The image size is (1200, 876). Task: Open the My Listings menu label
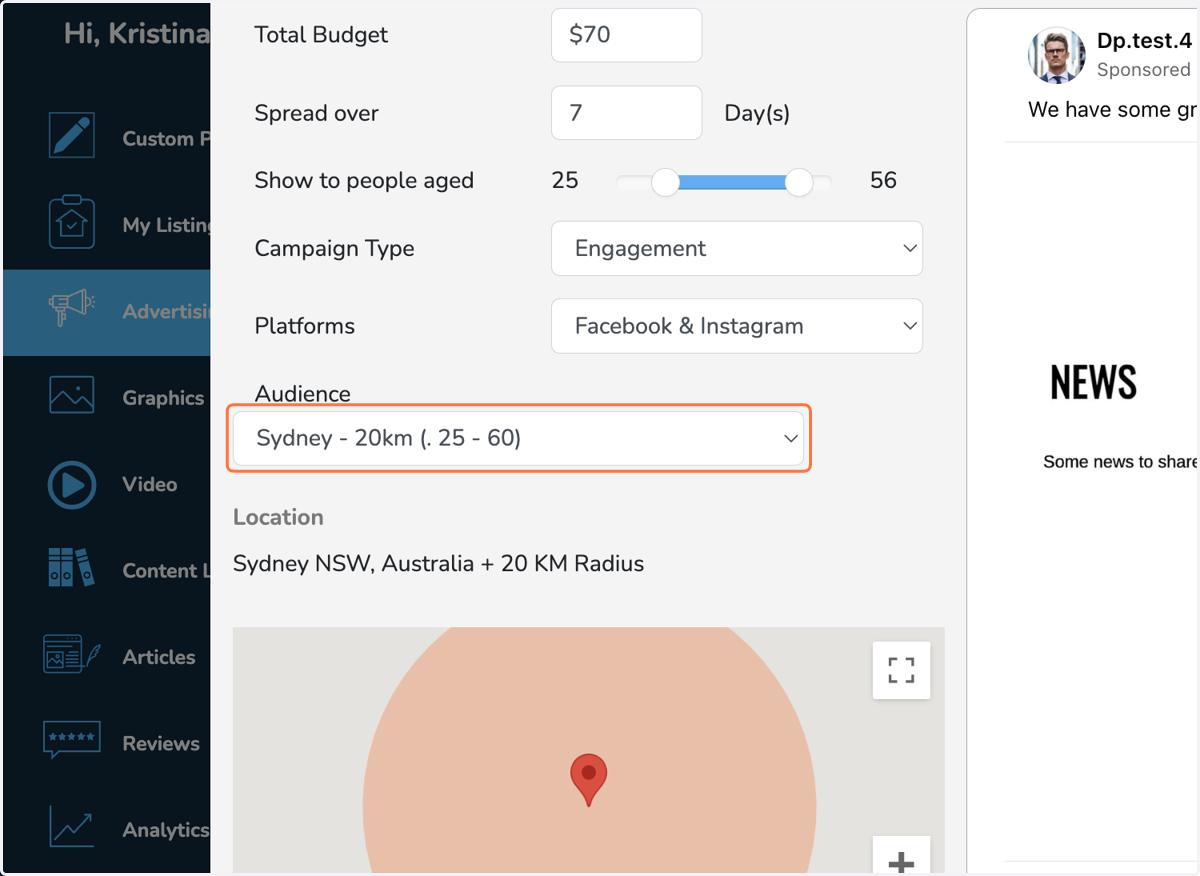(x=166, y=225)
